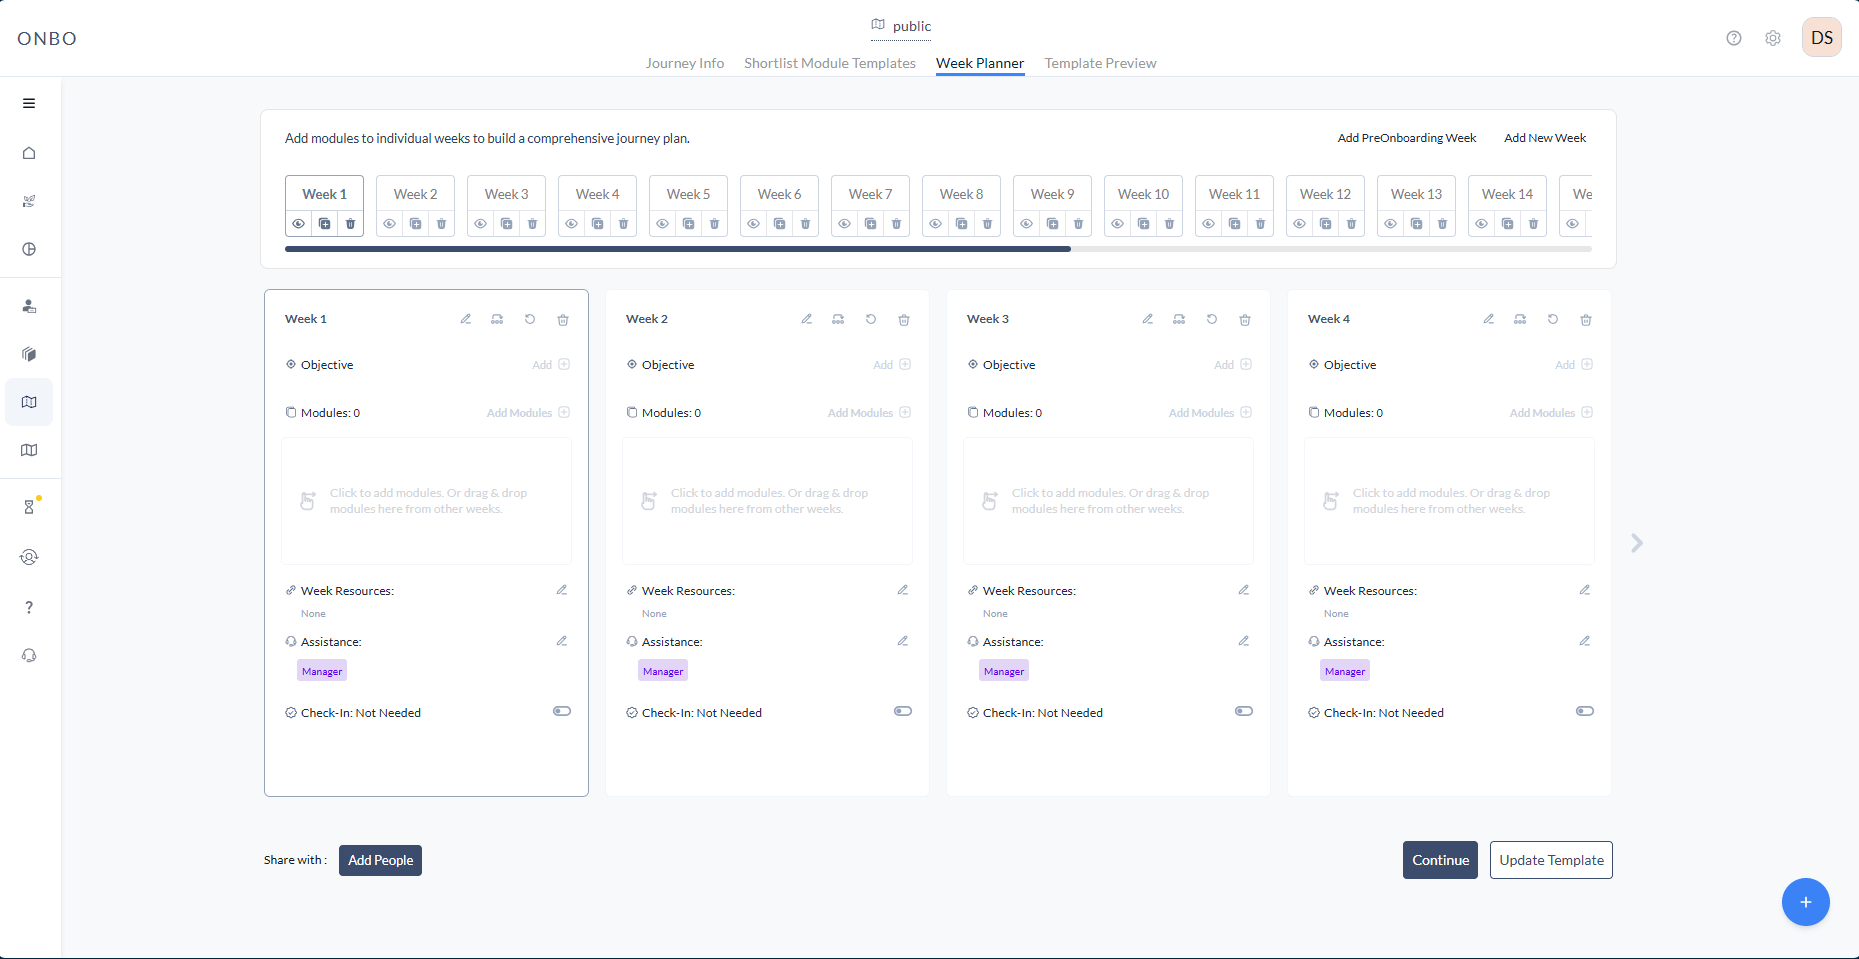The image size is (1859, 959).
Task: Delete Week 1 card using trash icon
Action: [563, 320]
